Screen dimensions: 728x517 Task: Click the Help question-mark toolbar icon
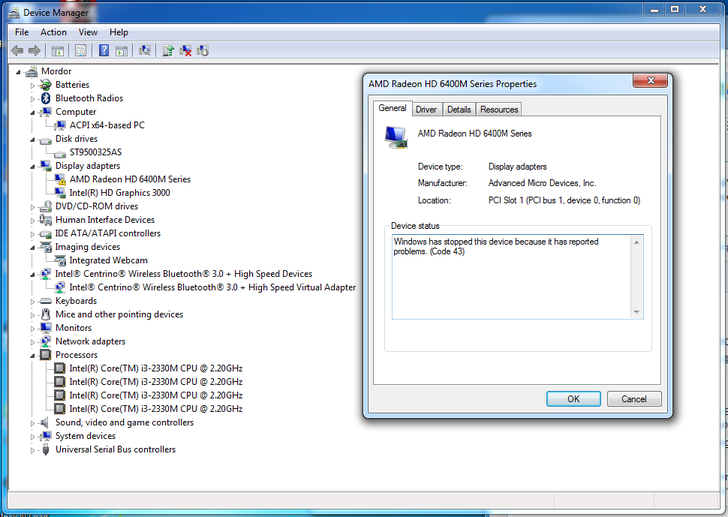click(x=104, y=50)
